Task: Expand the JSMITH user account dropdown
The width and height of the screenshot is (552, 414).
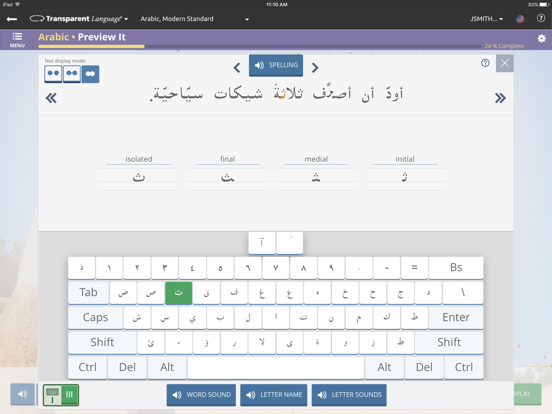Action: [487, 19]
